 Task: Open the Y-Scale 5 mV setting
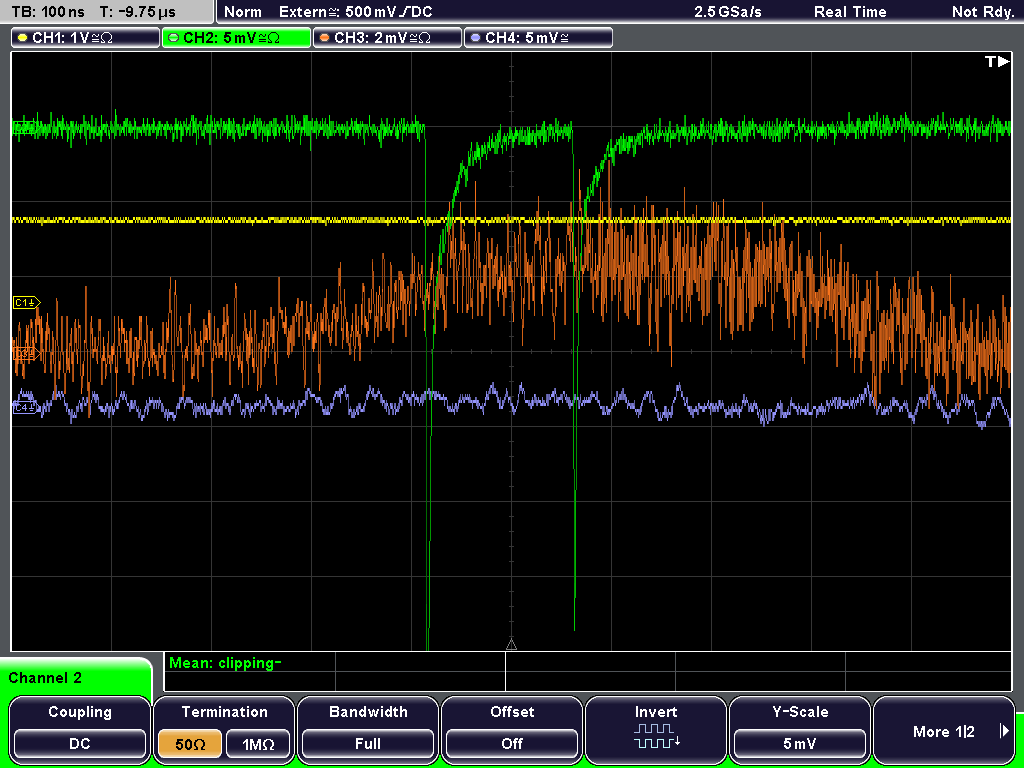point(800,731)
